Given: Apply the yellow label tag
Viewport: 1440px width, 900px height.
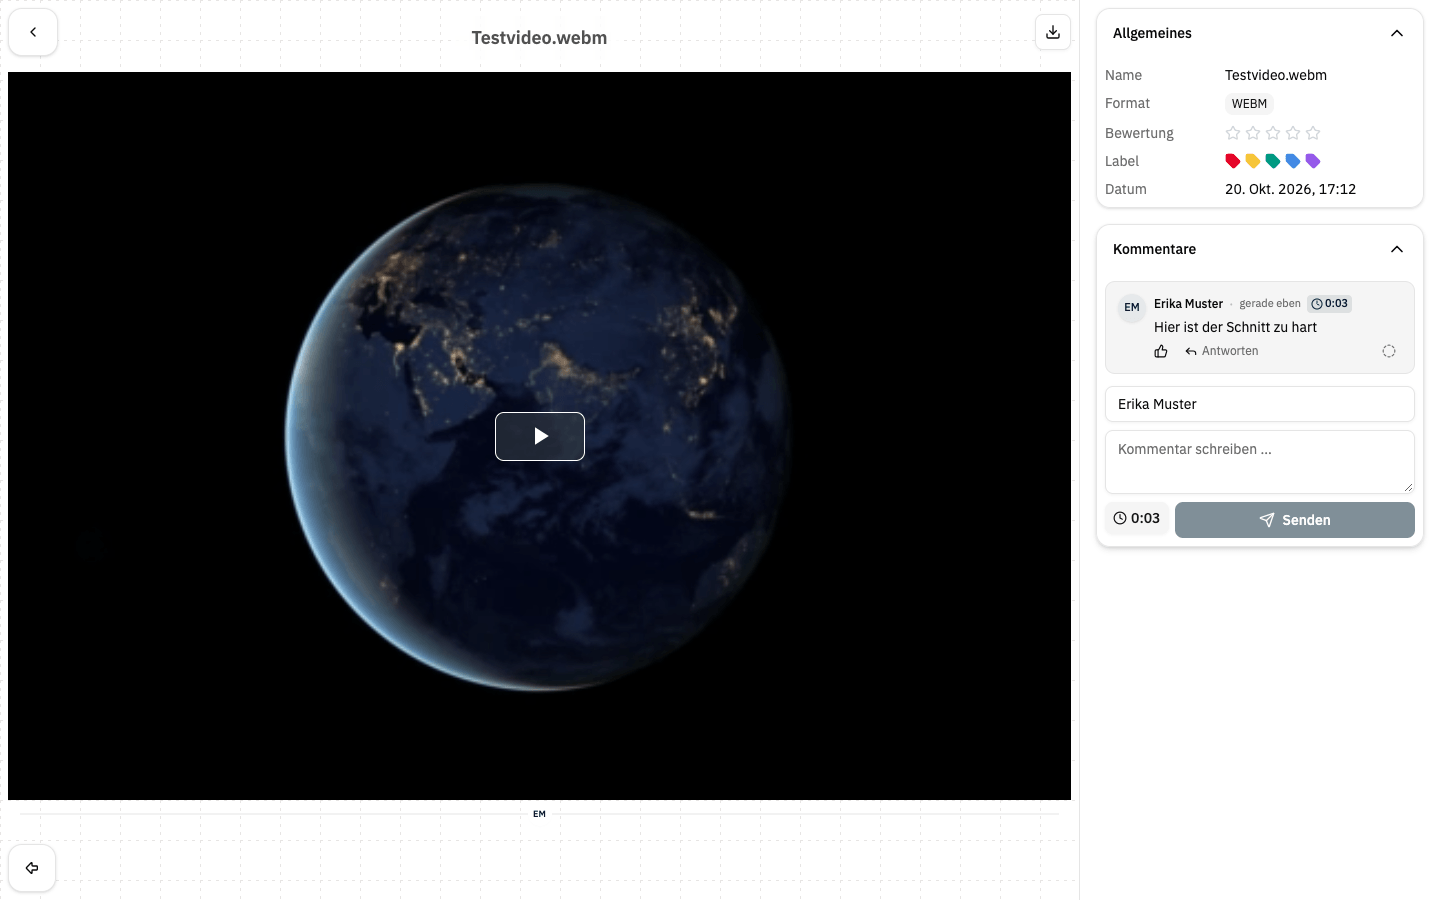Looking at the screenshot, I should [x=1253, y=161].
